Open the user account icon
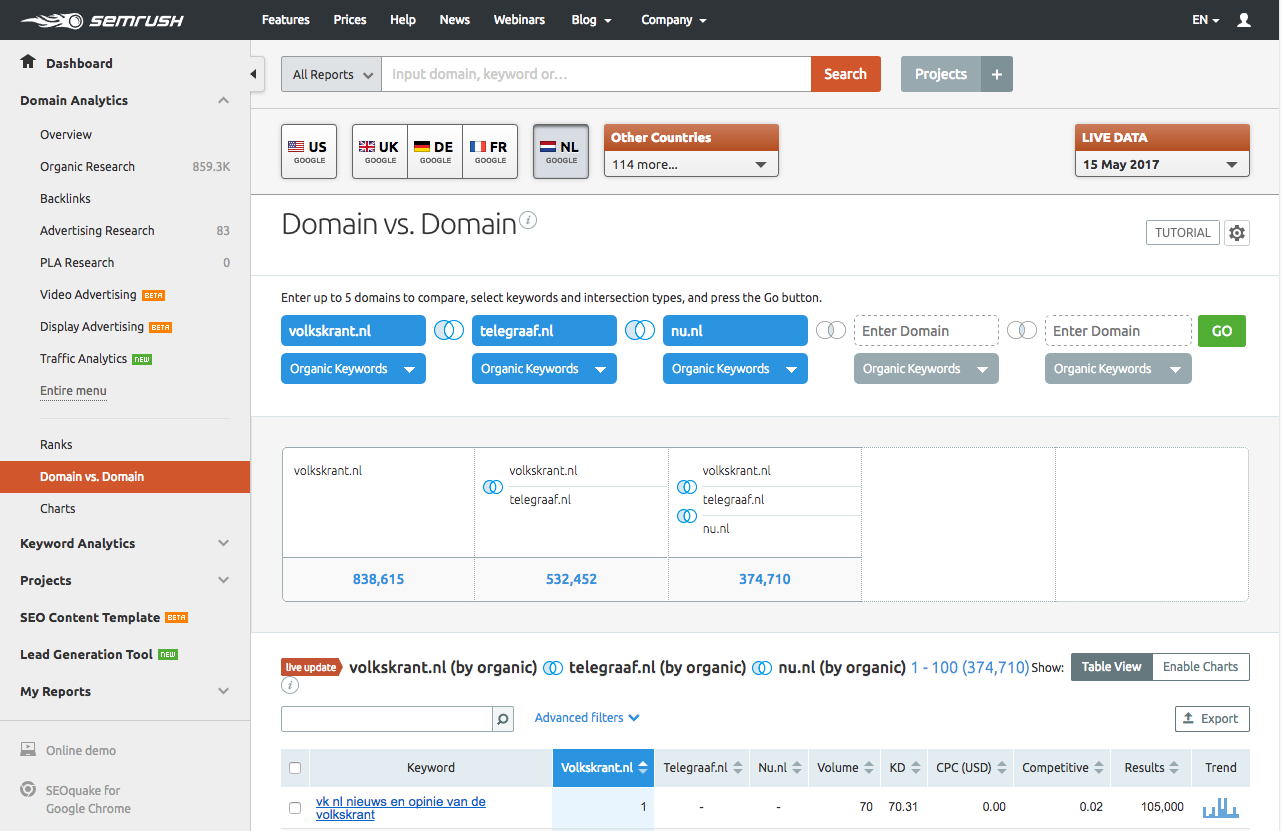Viewport: 1282px width, 831px height. point(1244,20)
